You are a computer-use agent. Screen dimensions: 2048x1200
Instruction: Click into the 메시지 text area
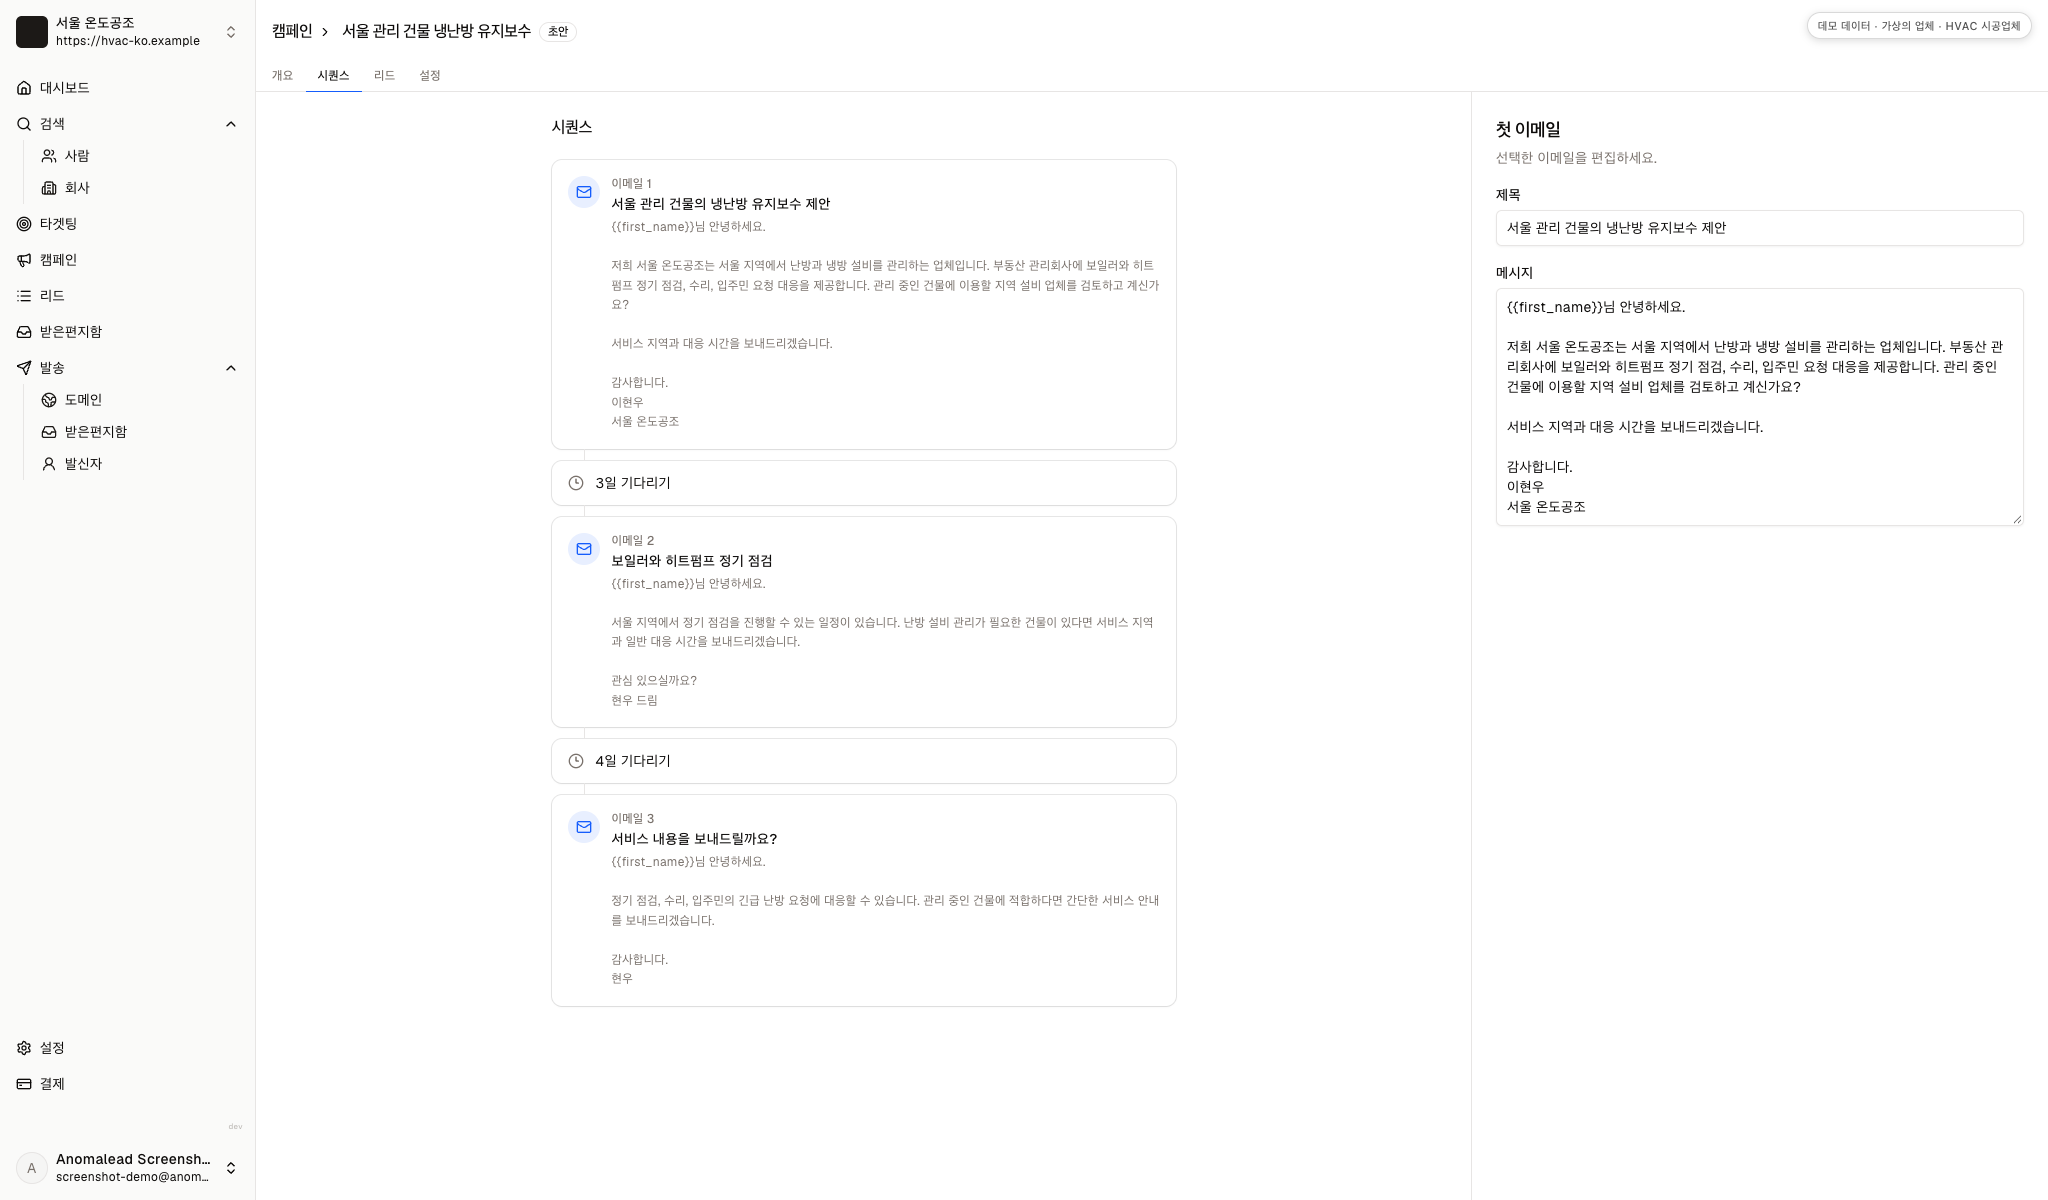pos(1759,407)
